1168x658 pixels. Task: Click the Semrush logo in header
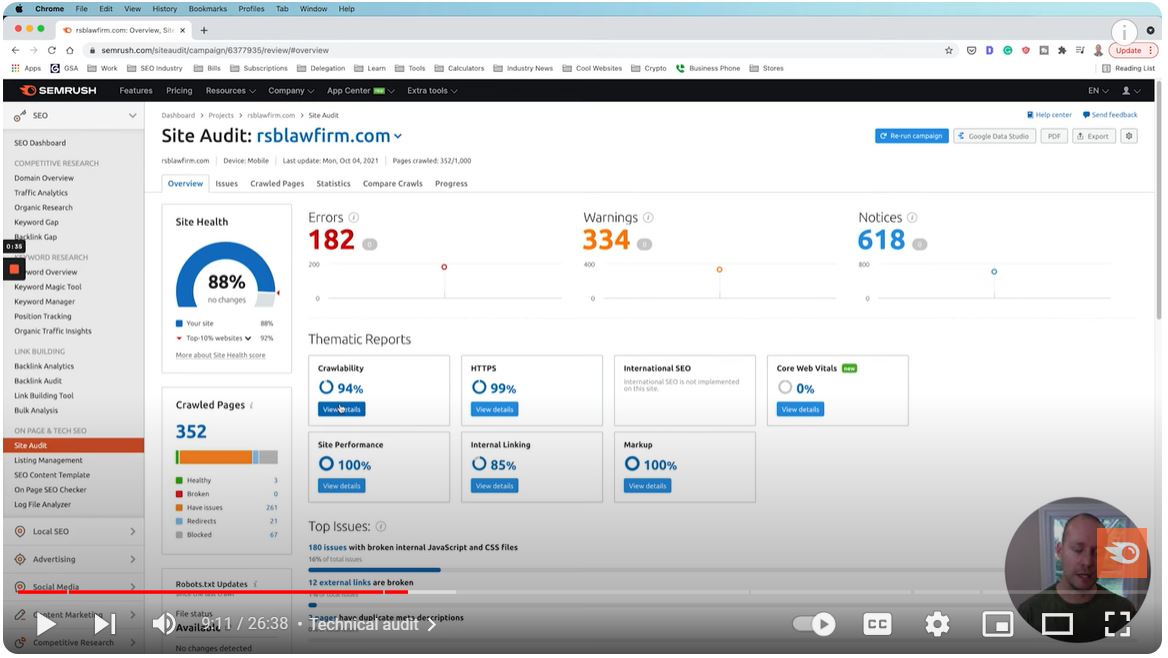(59, 90)
